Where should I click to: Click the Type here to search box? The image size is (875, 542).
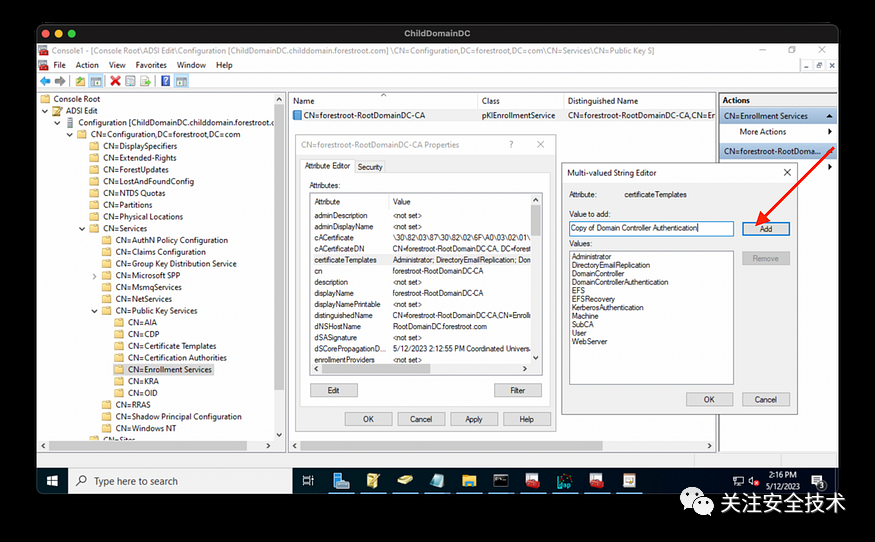180,481
